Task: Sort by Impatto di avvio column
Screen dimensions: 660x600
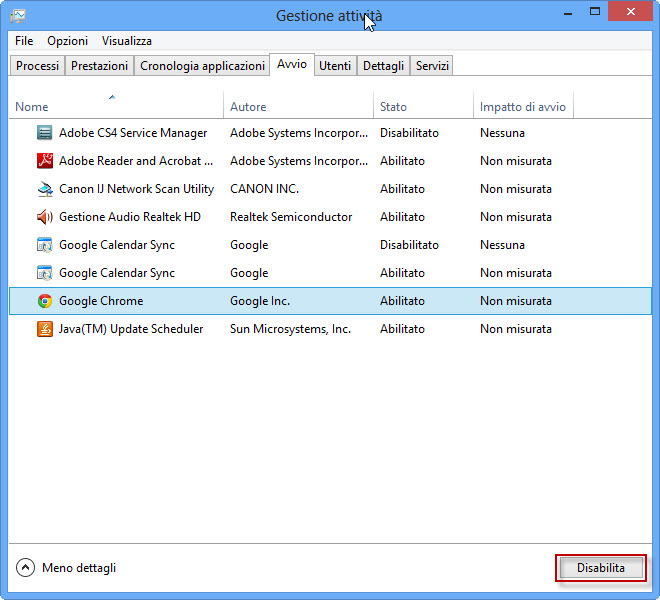Action: click(x=523, y=107)
